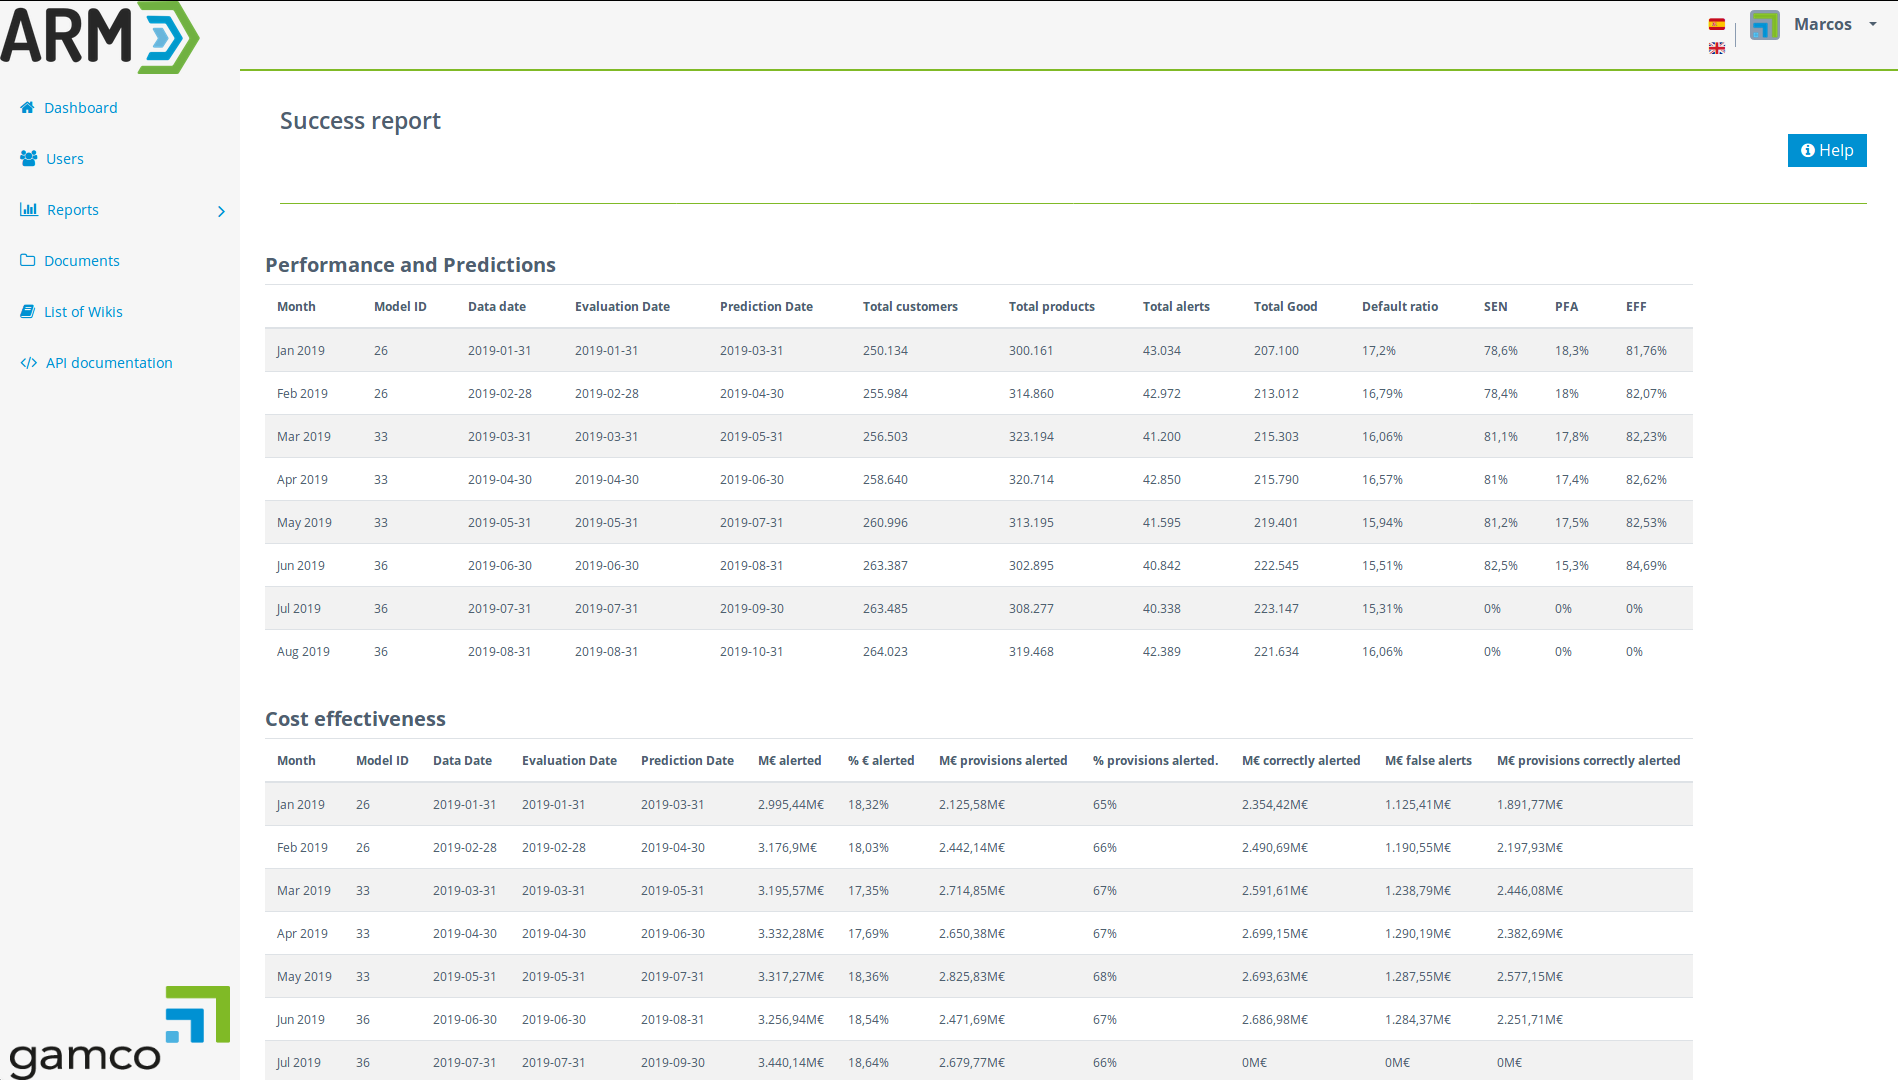Screen dimensions: 1898x1080
Task: Click the Total alerts column header
Action: (x=1176, y=307)
